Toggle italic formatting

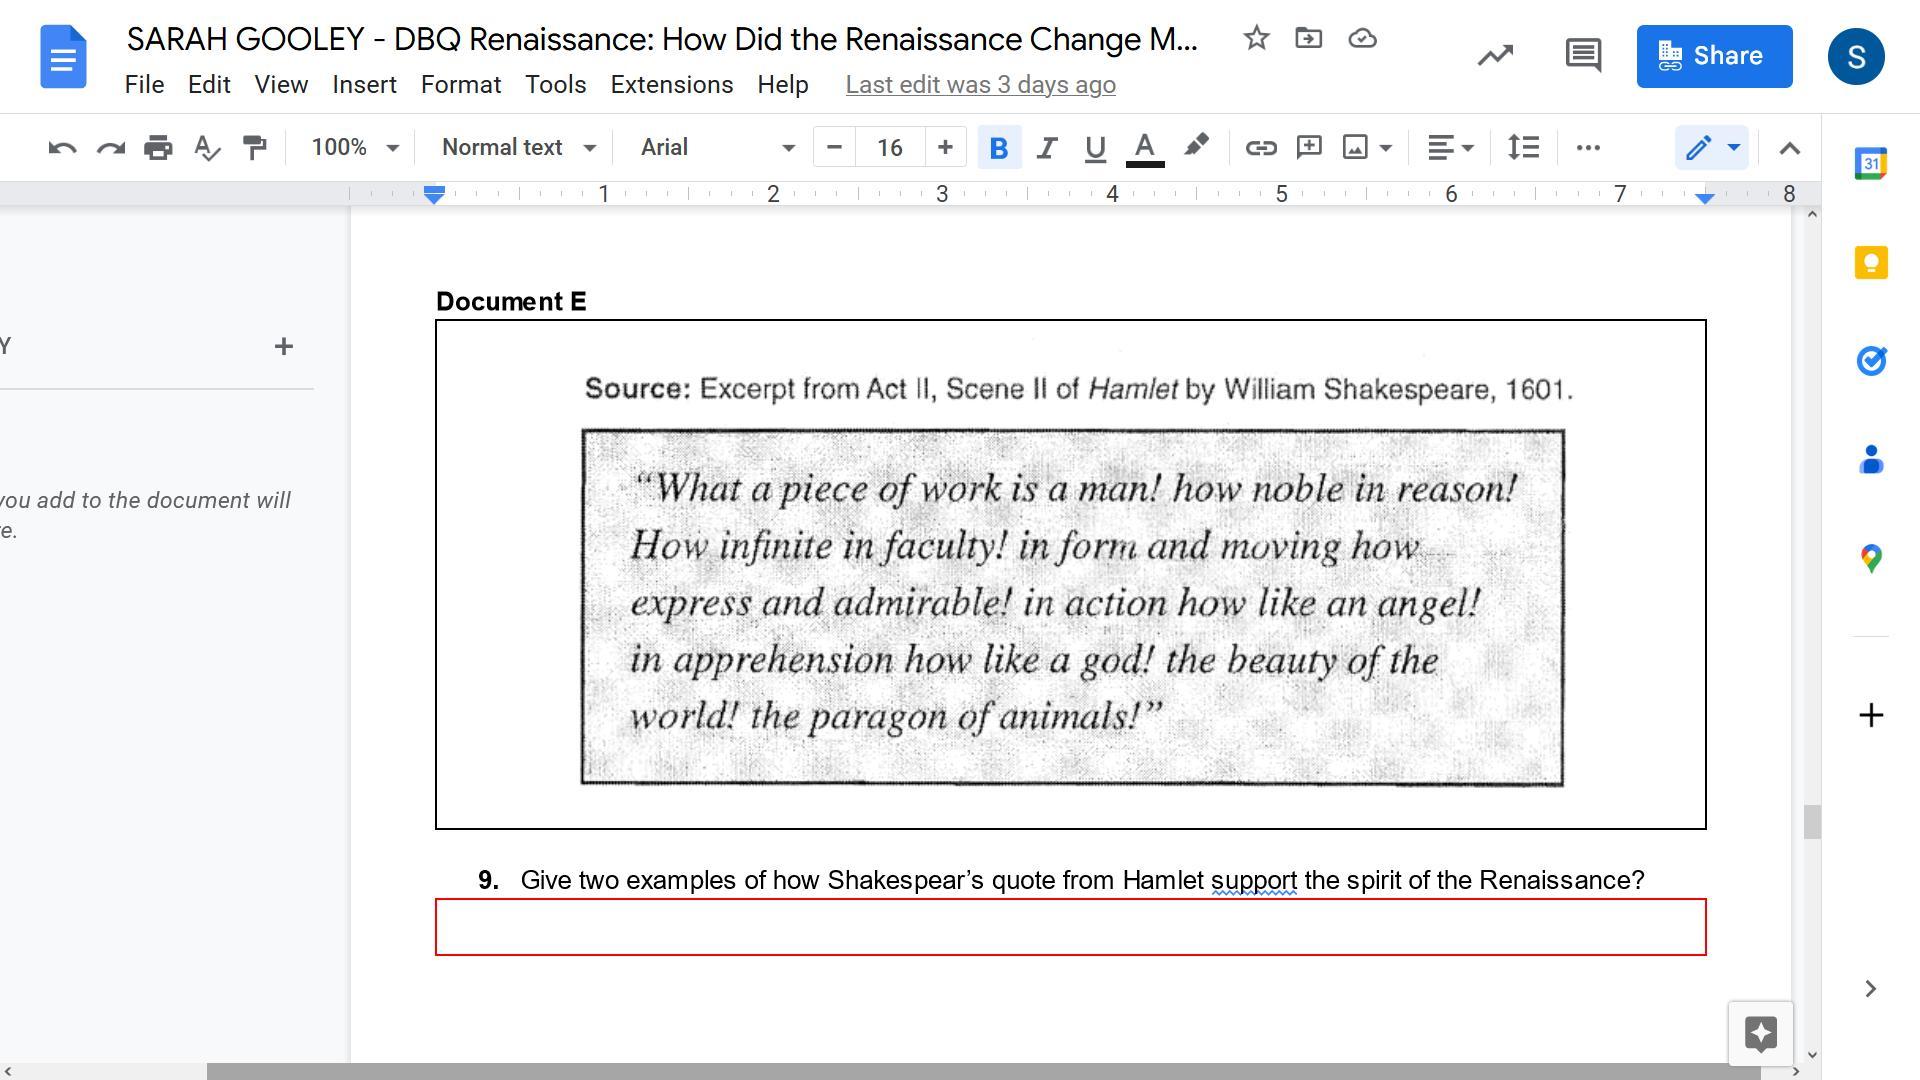(1046, 148)
